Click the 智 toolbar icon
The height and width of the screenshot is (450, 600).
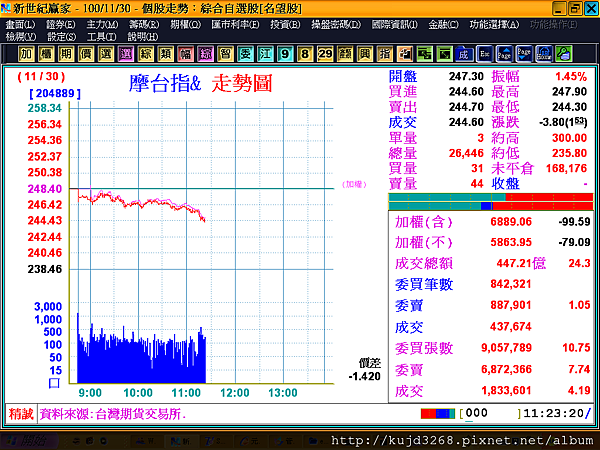click(x=225, y=54)
